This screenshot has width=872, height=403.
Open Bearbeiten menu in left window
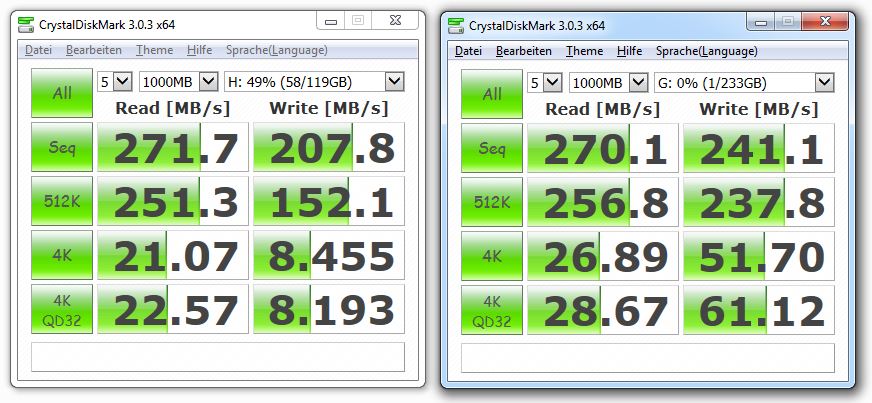93,50
